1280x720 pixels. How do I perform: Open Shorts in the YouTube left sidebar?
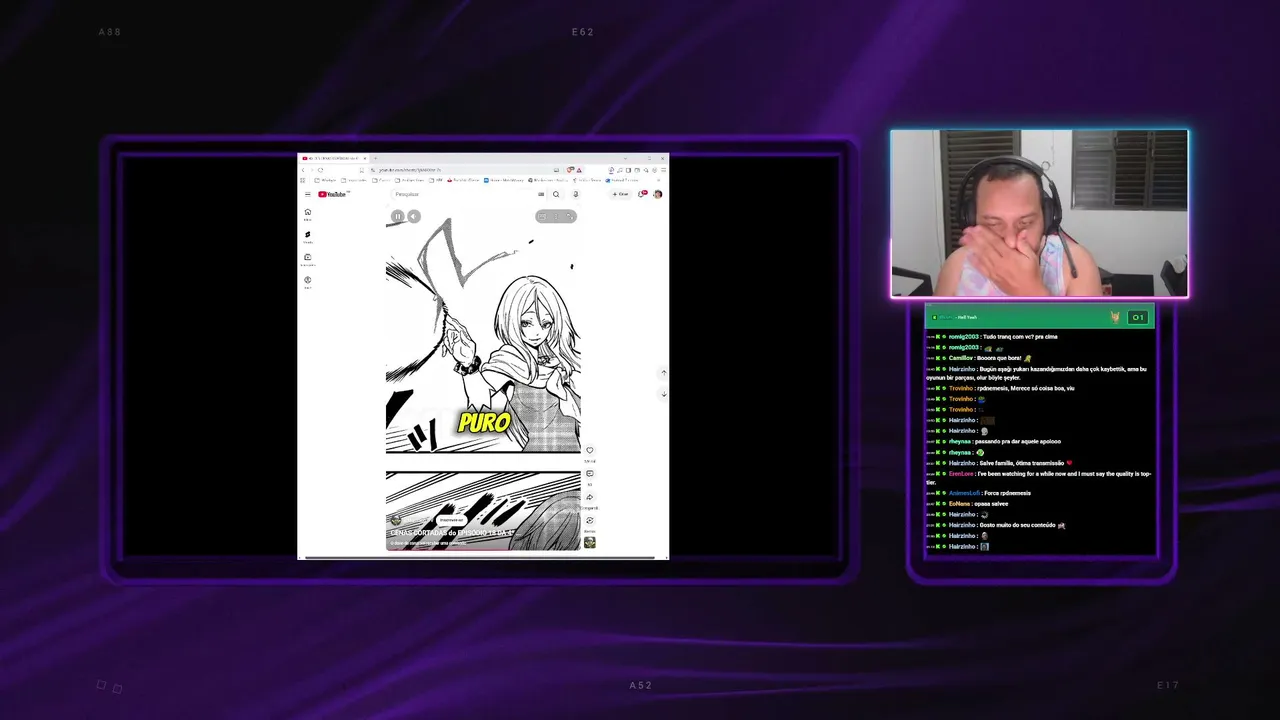pyautogui.click(x=308, y=237)
